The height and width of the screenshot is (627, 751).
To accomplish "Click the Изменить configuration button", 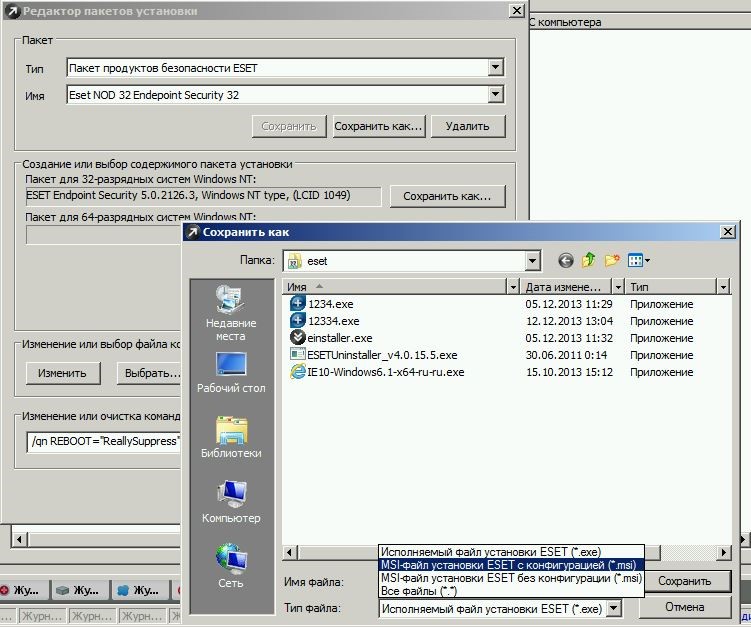I will [x=63, y=373].
